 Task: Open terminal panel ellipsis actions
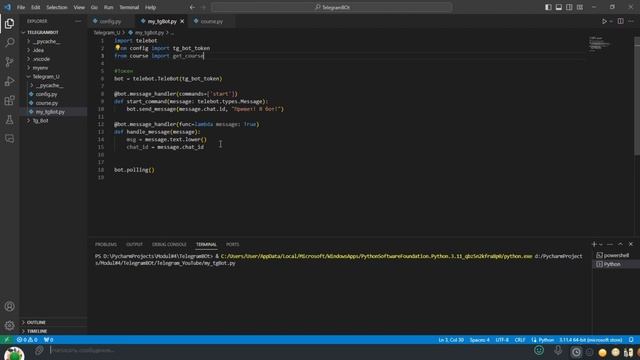tap(610, 244)
